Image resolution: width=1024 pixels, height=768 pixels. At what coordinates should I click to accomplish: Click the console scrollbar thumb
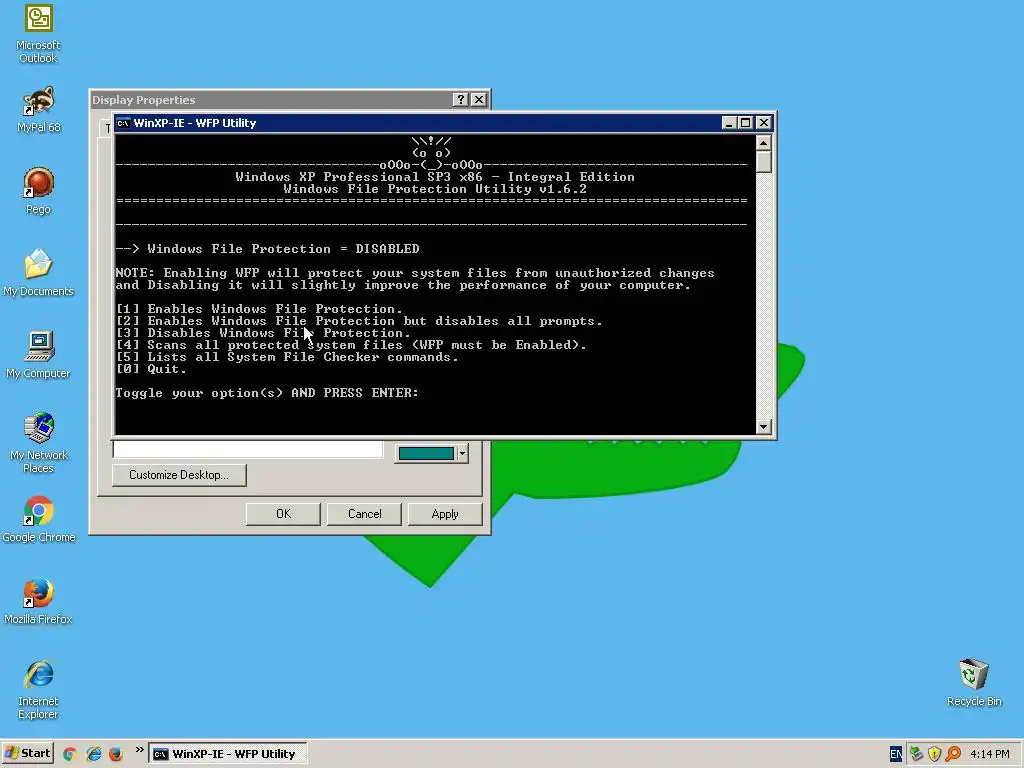point(763,161)
